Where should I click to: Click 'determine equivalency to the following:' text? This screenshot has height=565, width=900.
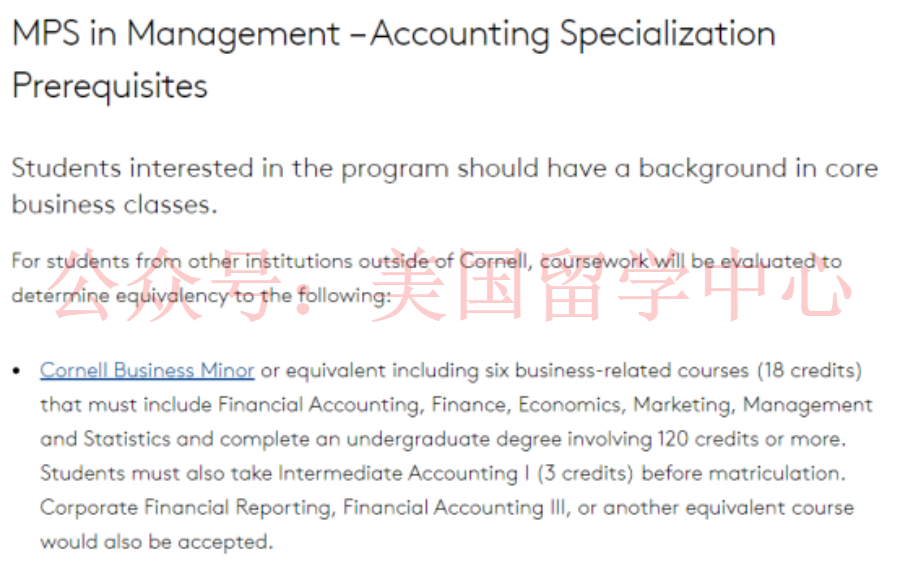(201, 296)
